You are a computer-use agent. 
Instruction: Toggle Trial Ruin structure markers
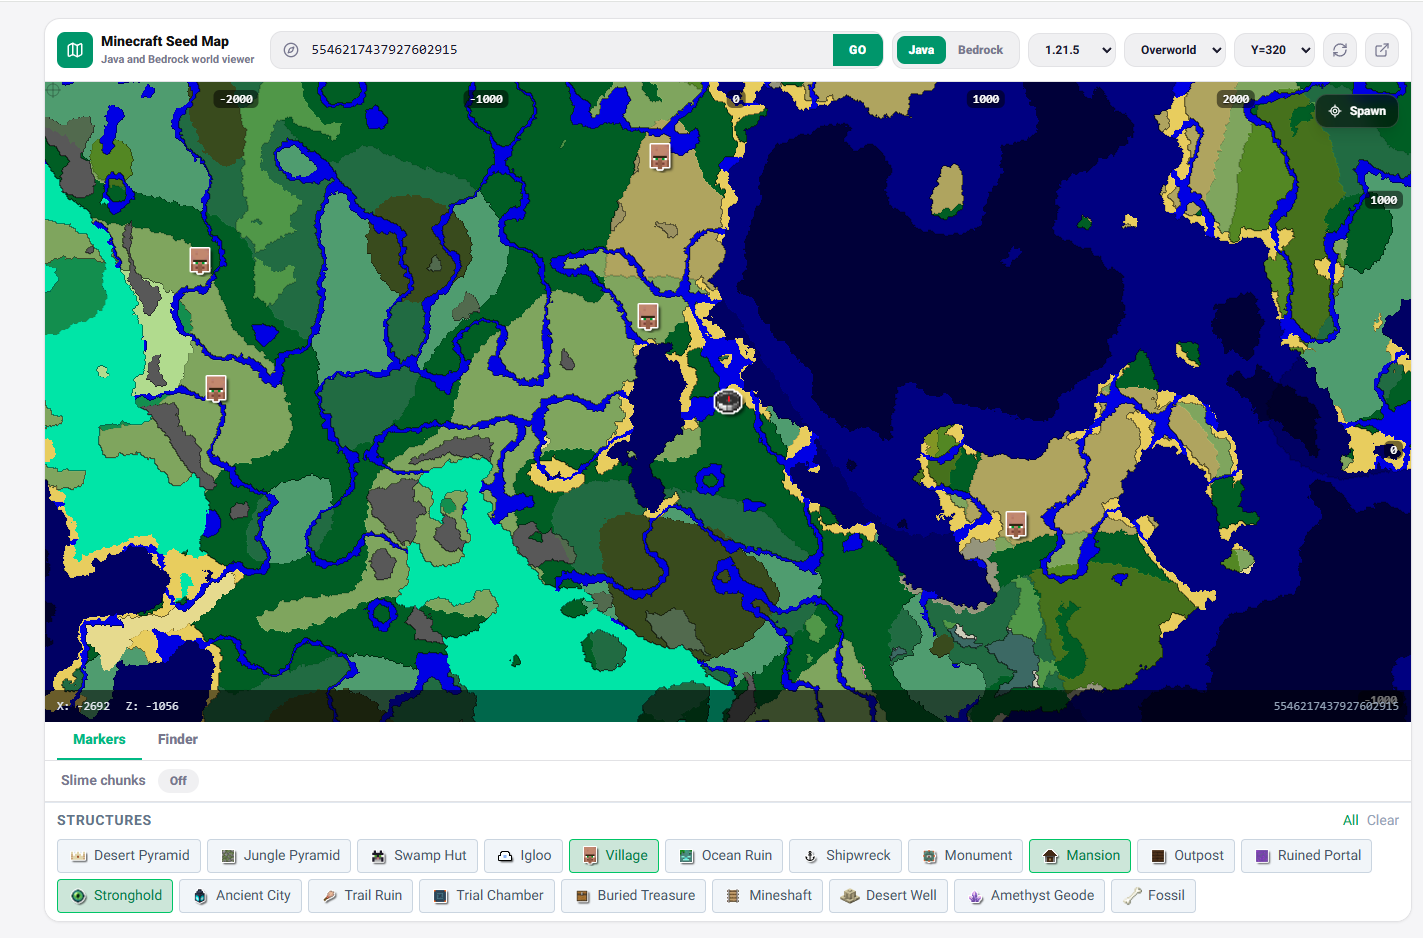[x=360, y=896]
